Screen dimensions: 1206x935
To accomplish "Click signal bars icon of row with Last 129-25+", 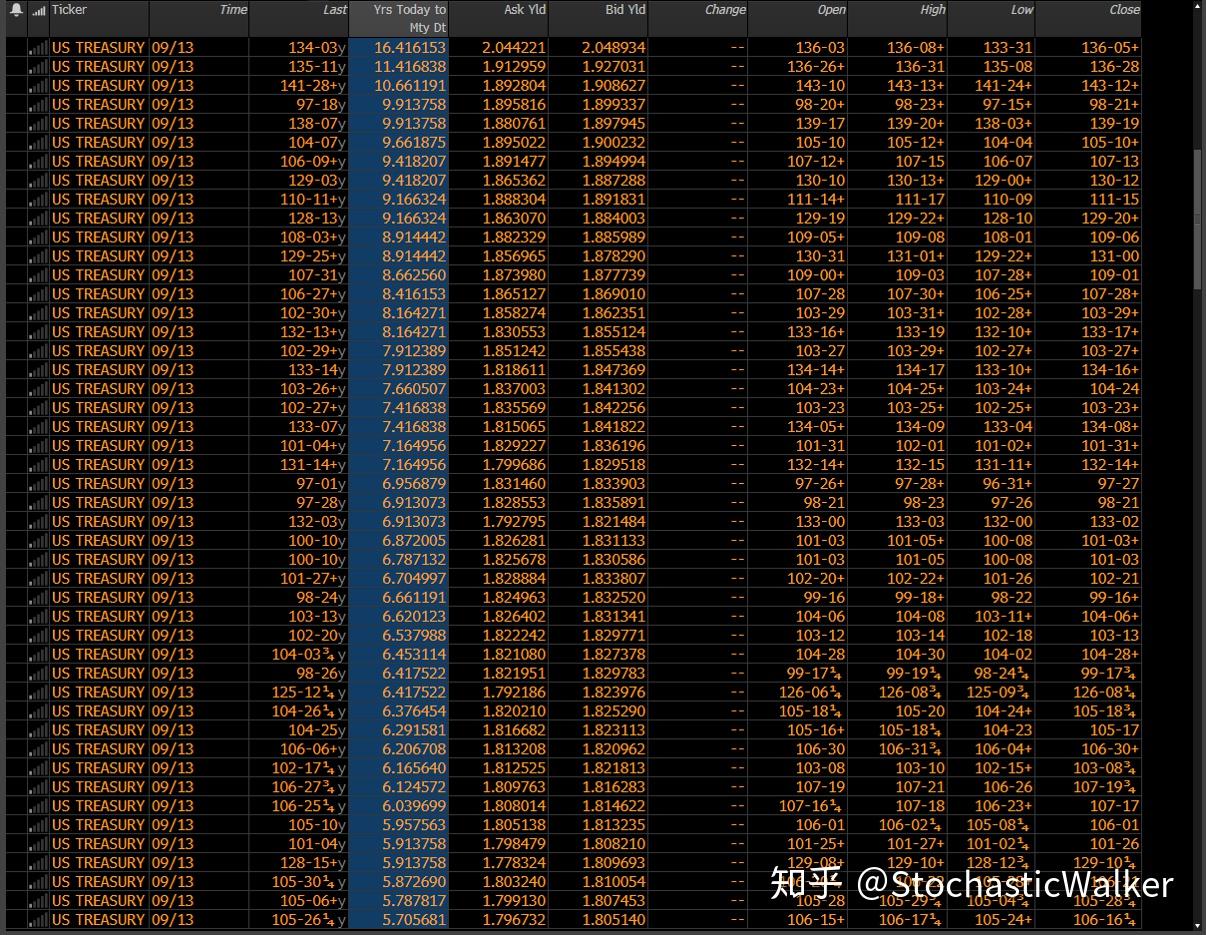I will (38, 257).
